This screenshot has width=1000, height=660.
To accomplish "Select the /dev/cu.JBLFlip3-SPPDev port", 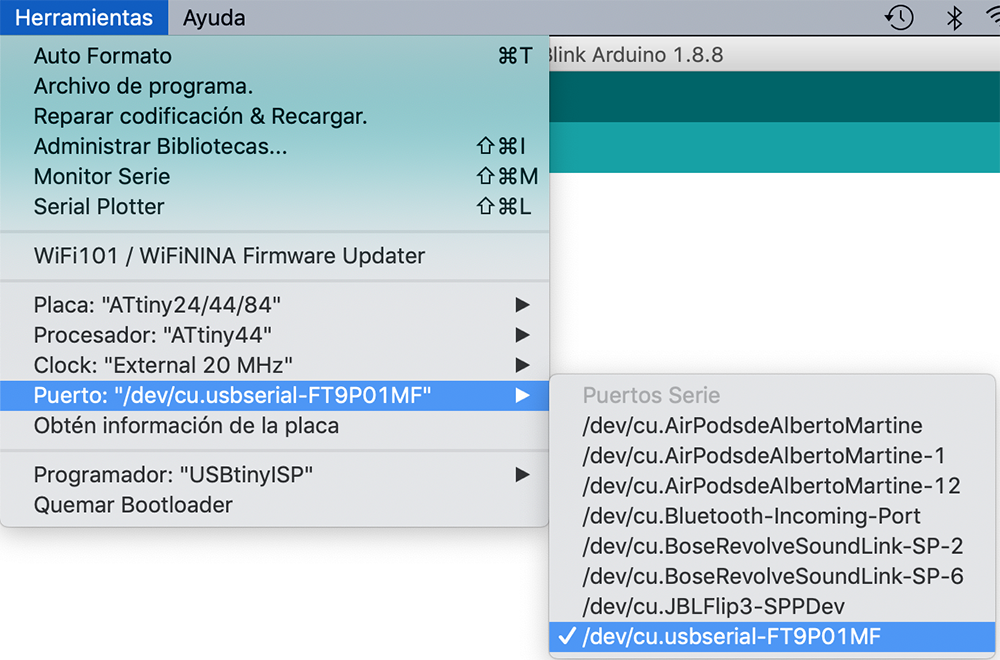I will pos(729,606).
